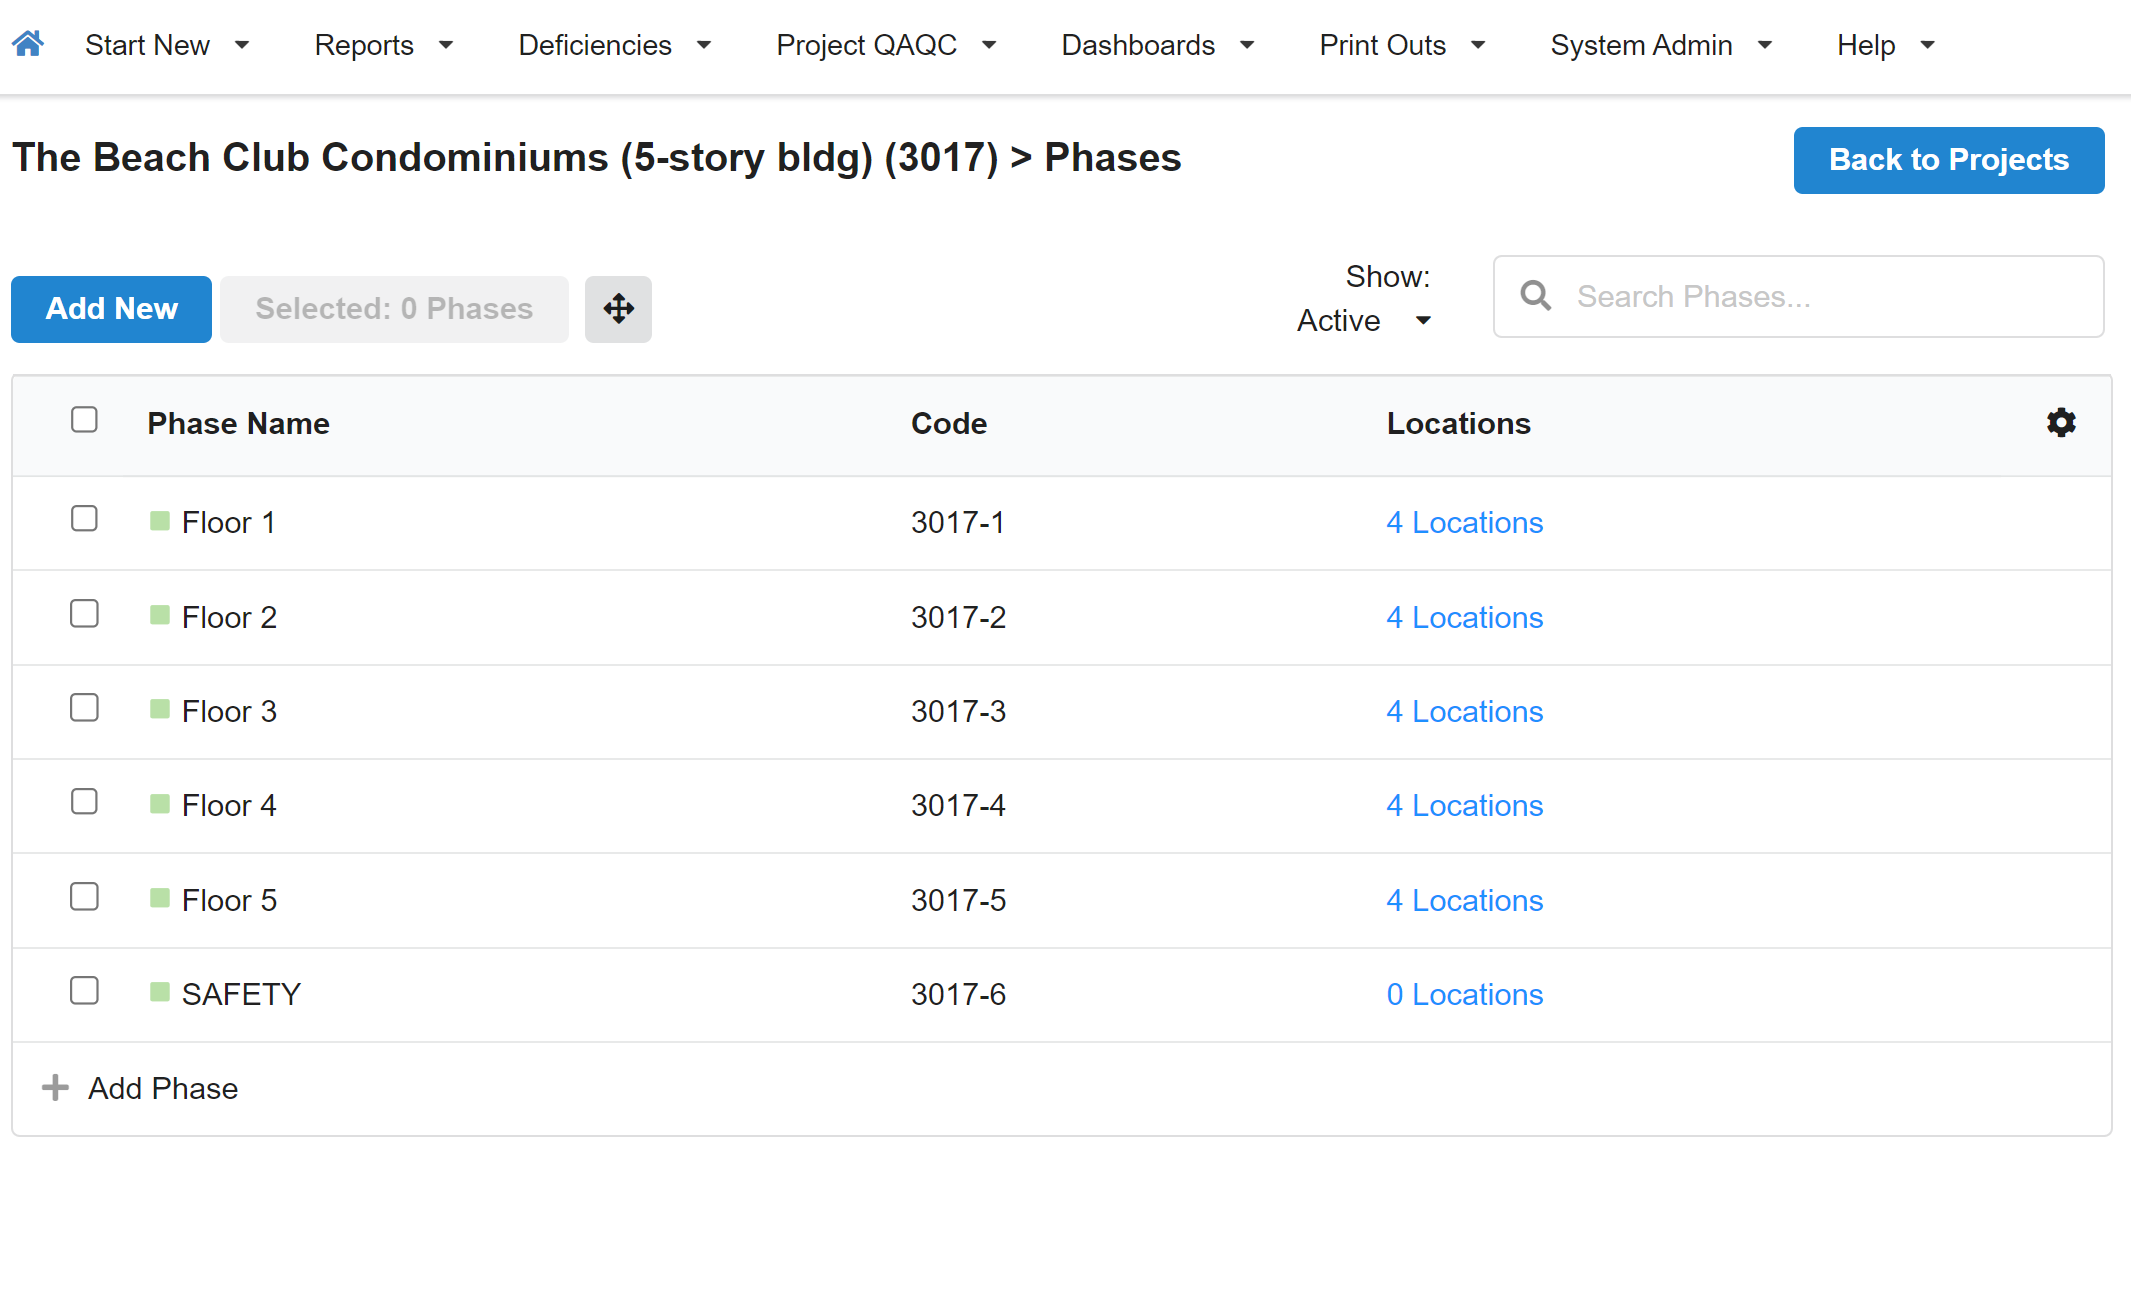Click the Floor 4 phase name
The width and height of the screenshot is (2131, 1299).
(x=229, y=805)
